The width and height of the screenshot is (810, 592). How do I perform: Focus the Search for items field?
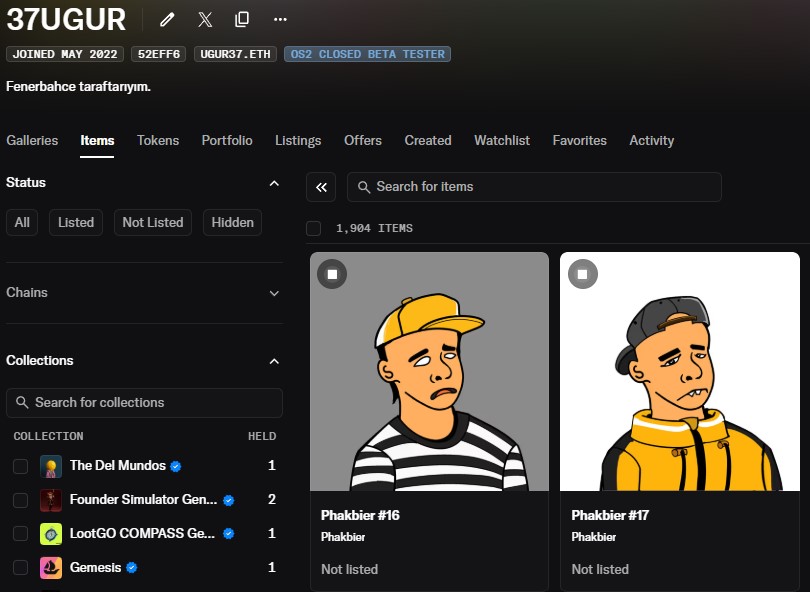534,187
